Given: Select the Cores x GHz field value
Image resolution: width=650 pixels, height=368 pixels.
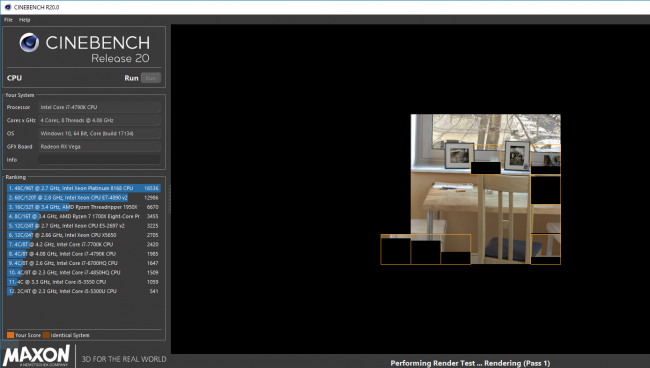Looking at the screenshot, I should pos(99,120).
